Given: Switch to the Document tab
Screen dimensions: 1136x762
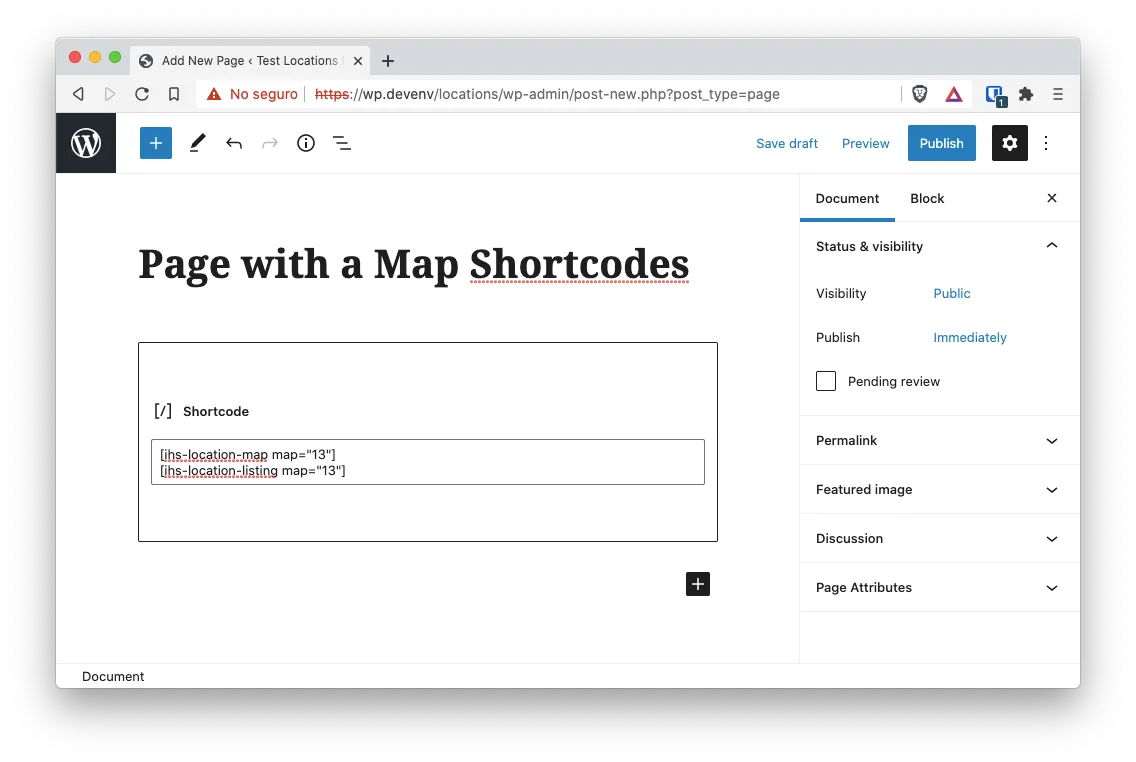Looking at the screenshot, I should (x=847, y=198).
